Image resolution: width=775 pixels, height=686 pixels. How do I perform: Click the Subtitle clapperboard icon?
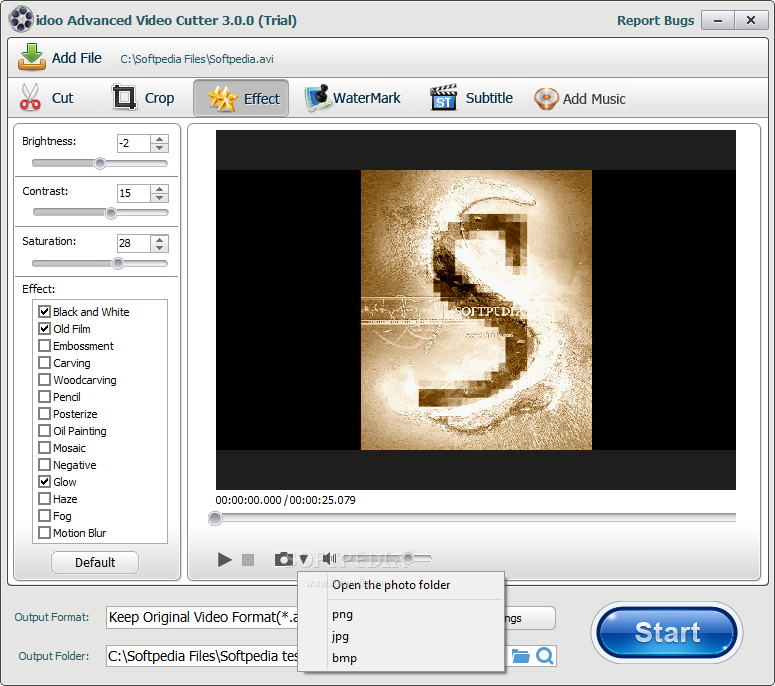coord(443,97)
